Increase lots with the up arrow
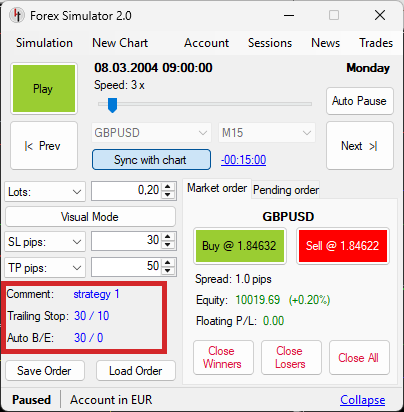 click(x=168, y=187)
